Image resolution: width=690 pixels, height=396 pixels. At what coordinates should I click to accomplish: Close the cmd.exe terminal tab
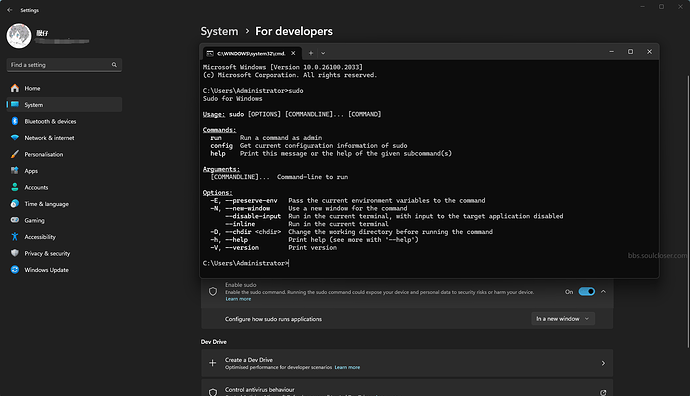[293, 53]
